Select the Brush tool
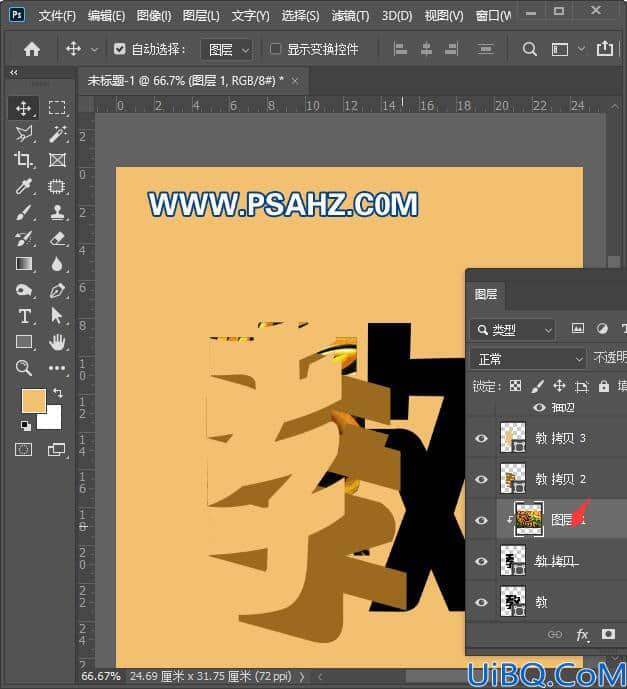 click(23, 213)
